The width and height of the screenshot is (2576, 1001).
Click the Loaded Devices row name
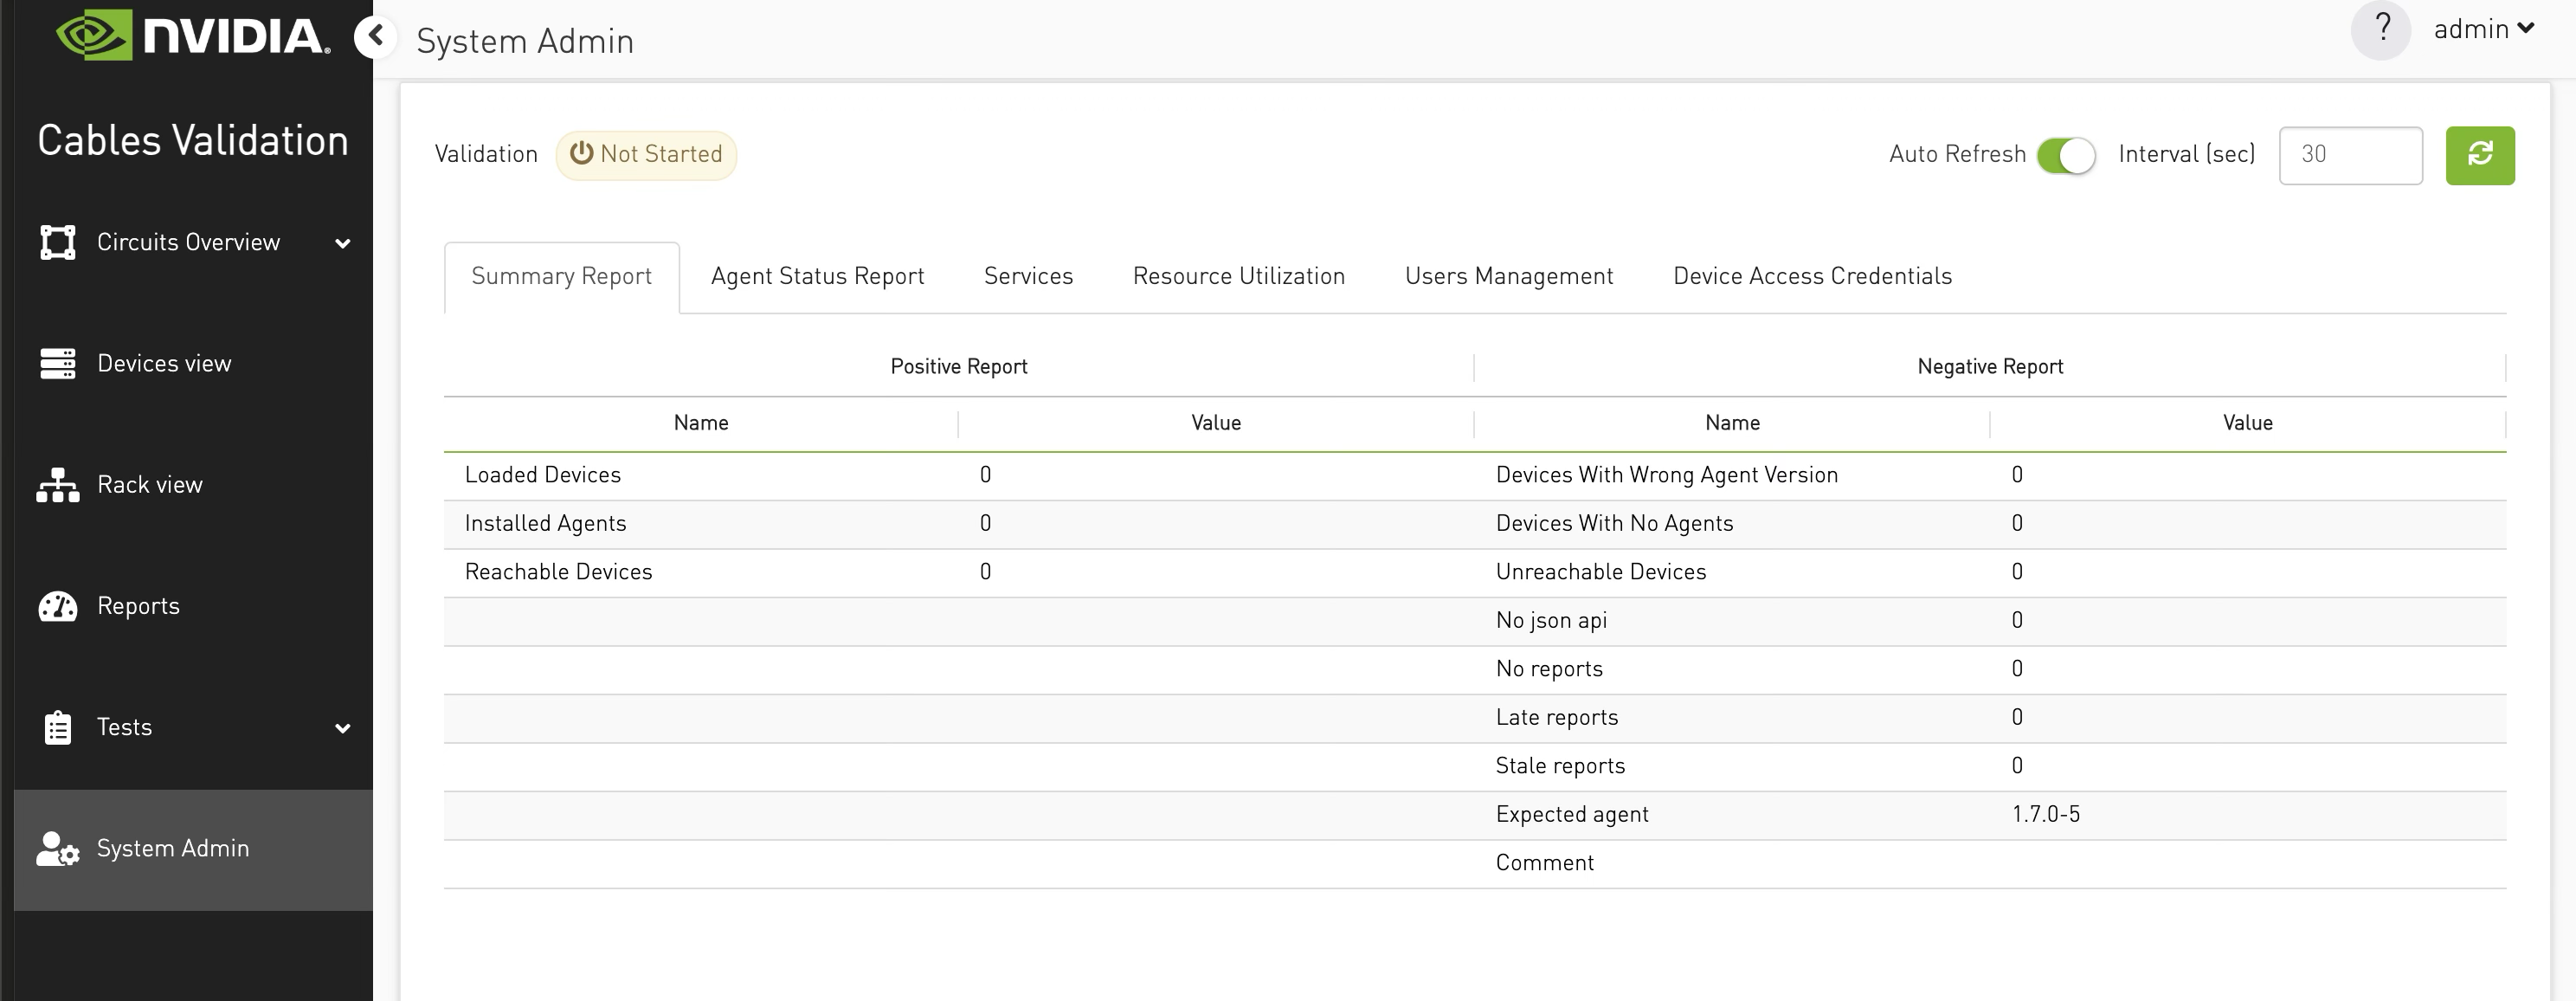[x=543, y=475]
